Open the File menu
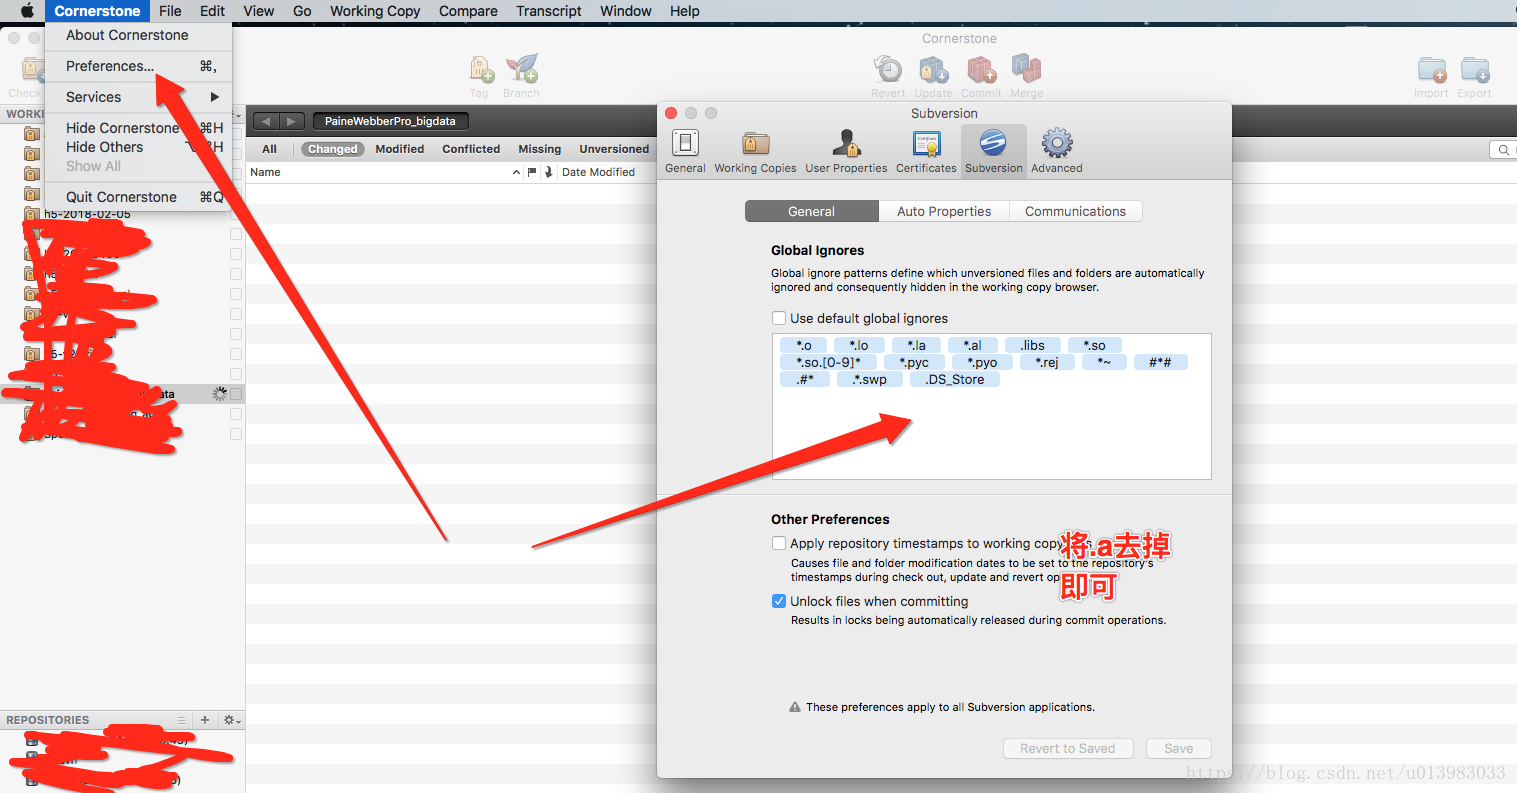Screen dimensions: 1517x793 tap(170, 11)
